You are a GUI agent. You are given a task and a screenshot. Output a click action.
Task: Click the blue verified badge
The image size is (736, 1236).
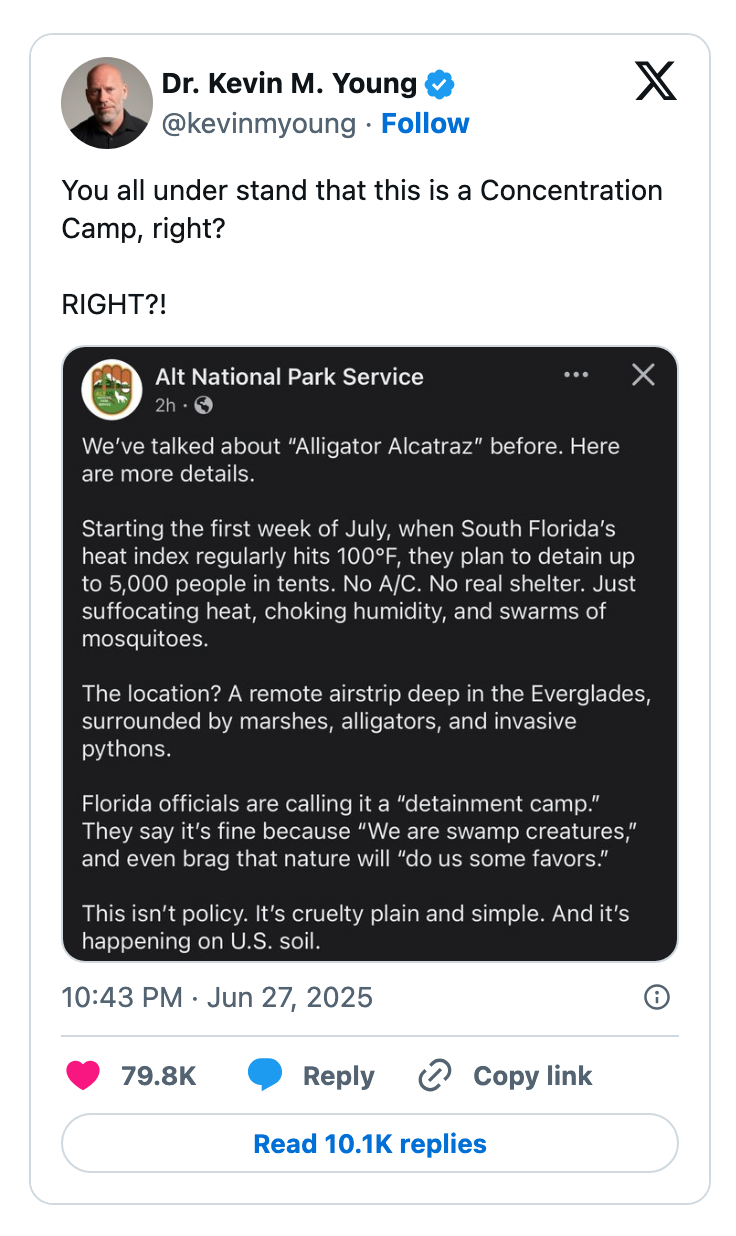440,85
